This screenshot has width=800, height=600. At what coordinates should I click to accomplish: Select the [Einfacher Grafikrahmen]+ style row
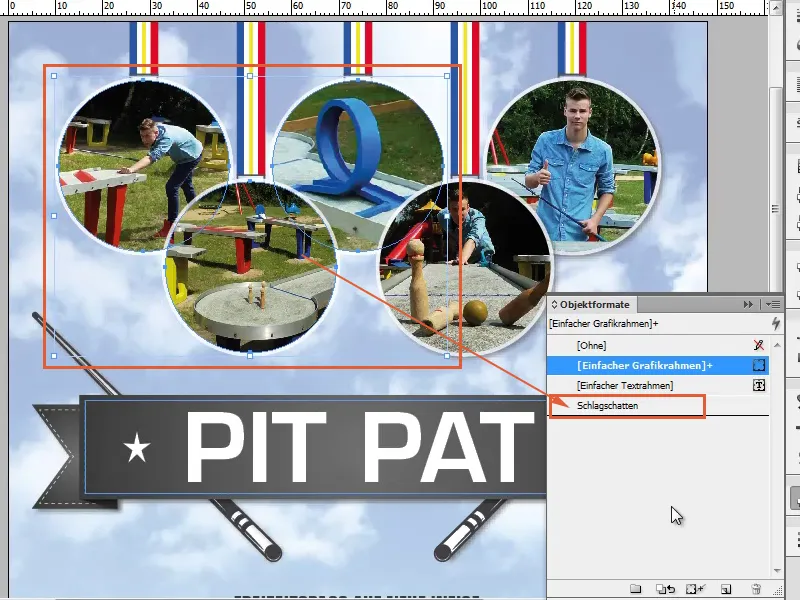tap(658, 365)
